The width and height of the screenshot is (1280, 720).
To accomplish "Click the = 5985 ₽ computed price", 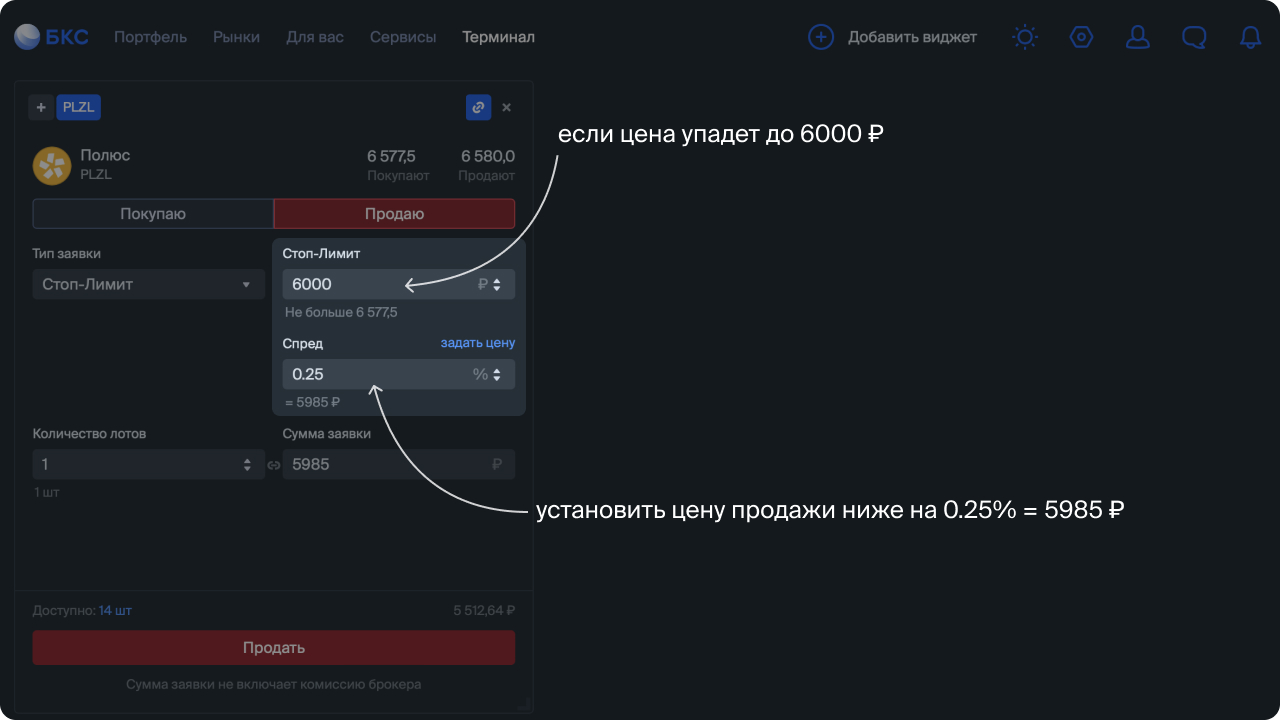I will [312, 402].
